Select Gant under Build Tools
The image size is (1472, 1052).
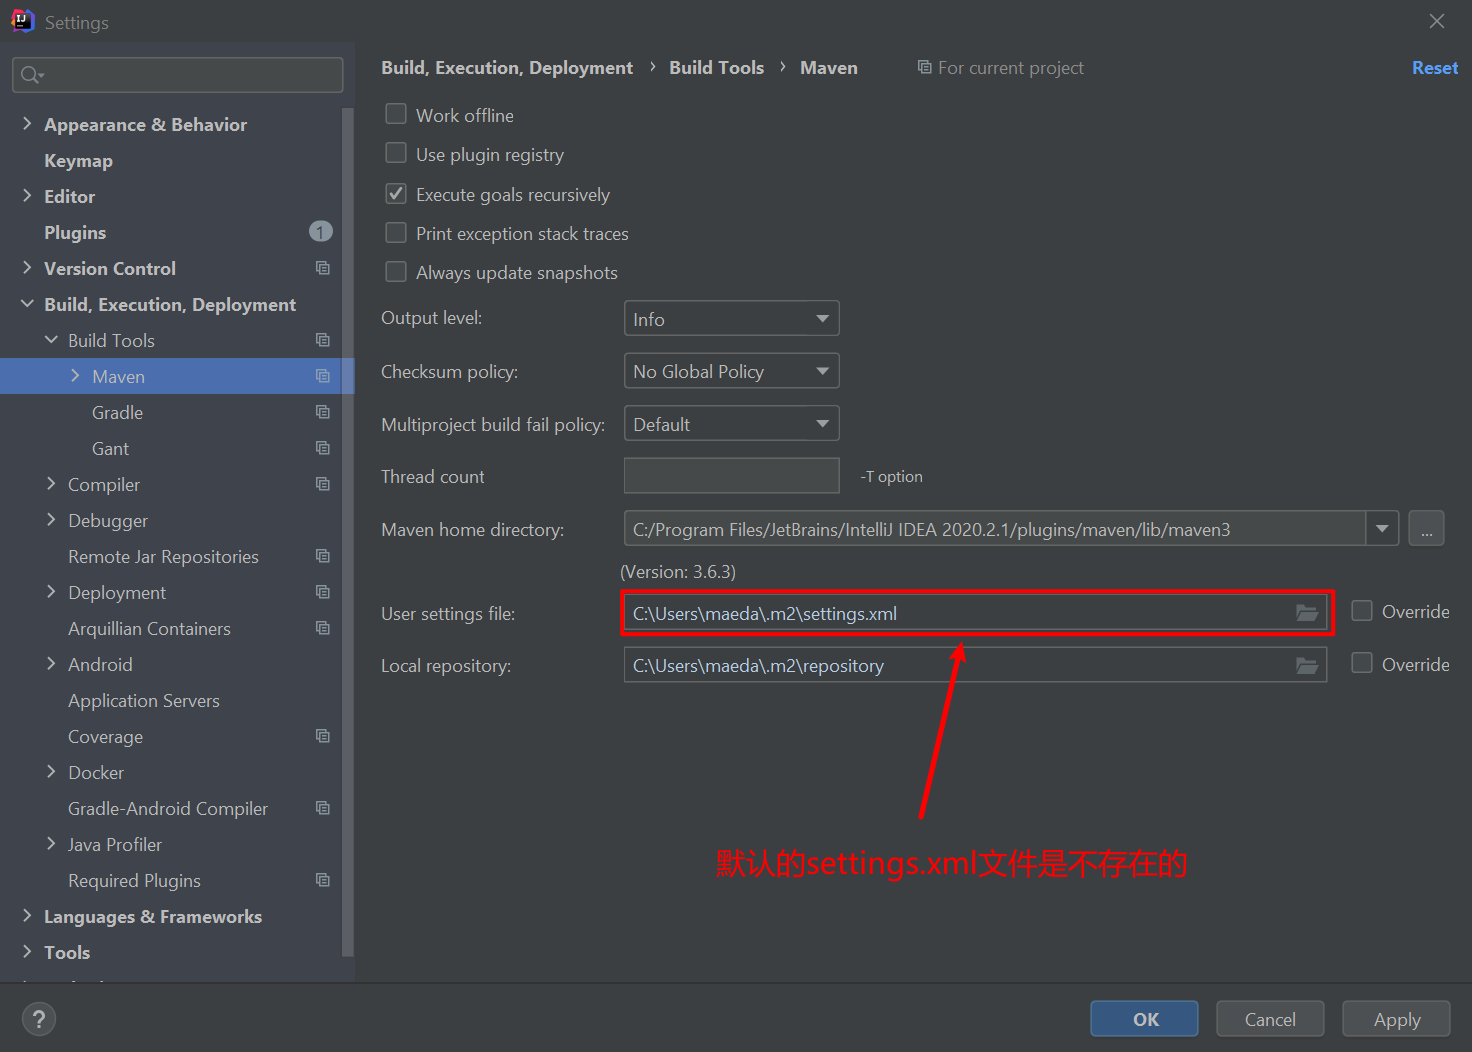110,449
